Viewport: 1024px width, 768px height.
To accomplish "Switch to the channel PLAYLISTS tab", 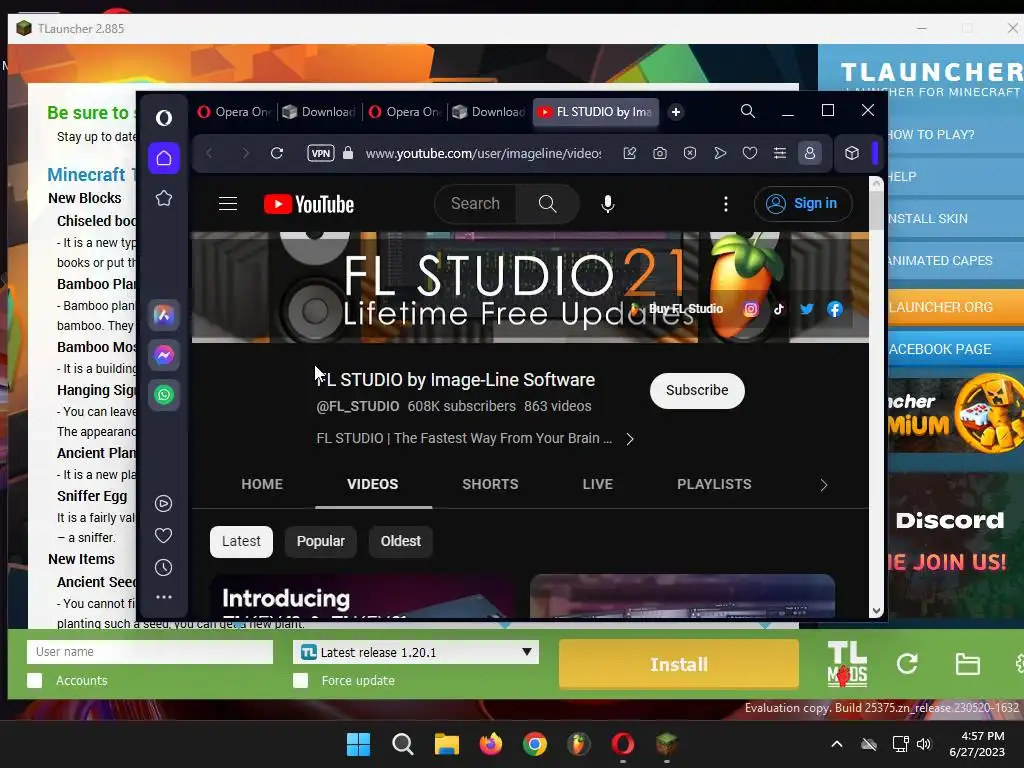I will coord(714,485).
